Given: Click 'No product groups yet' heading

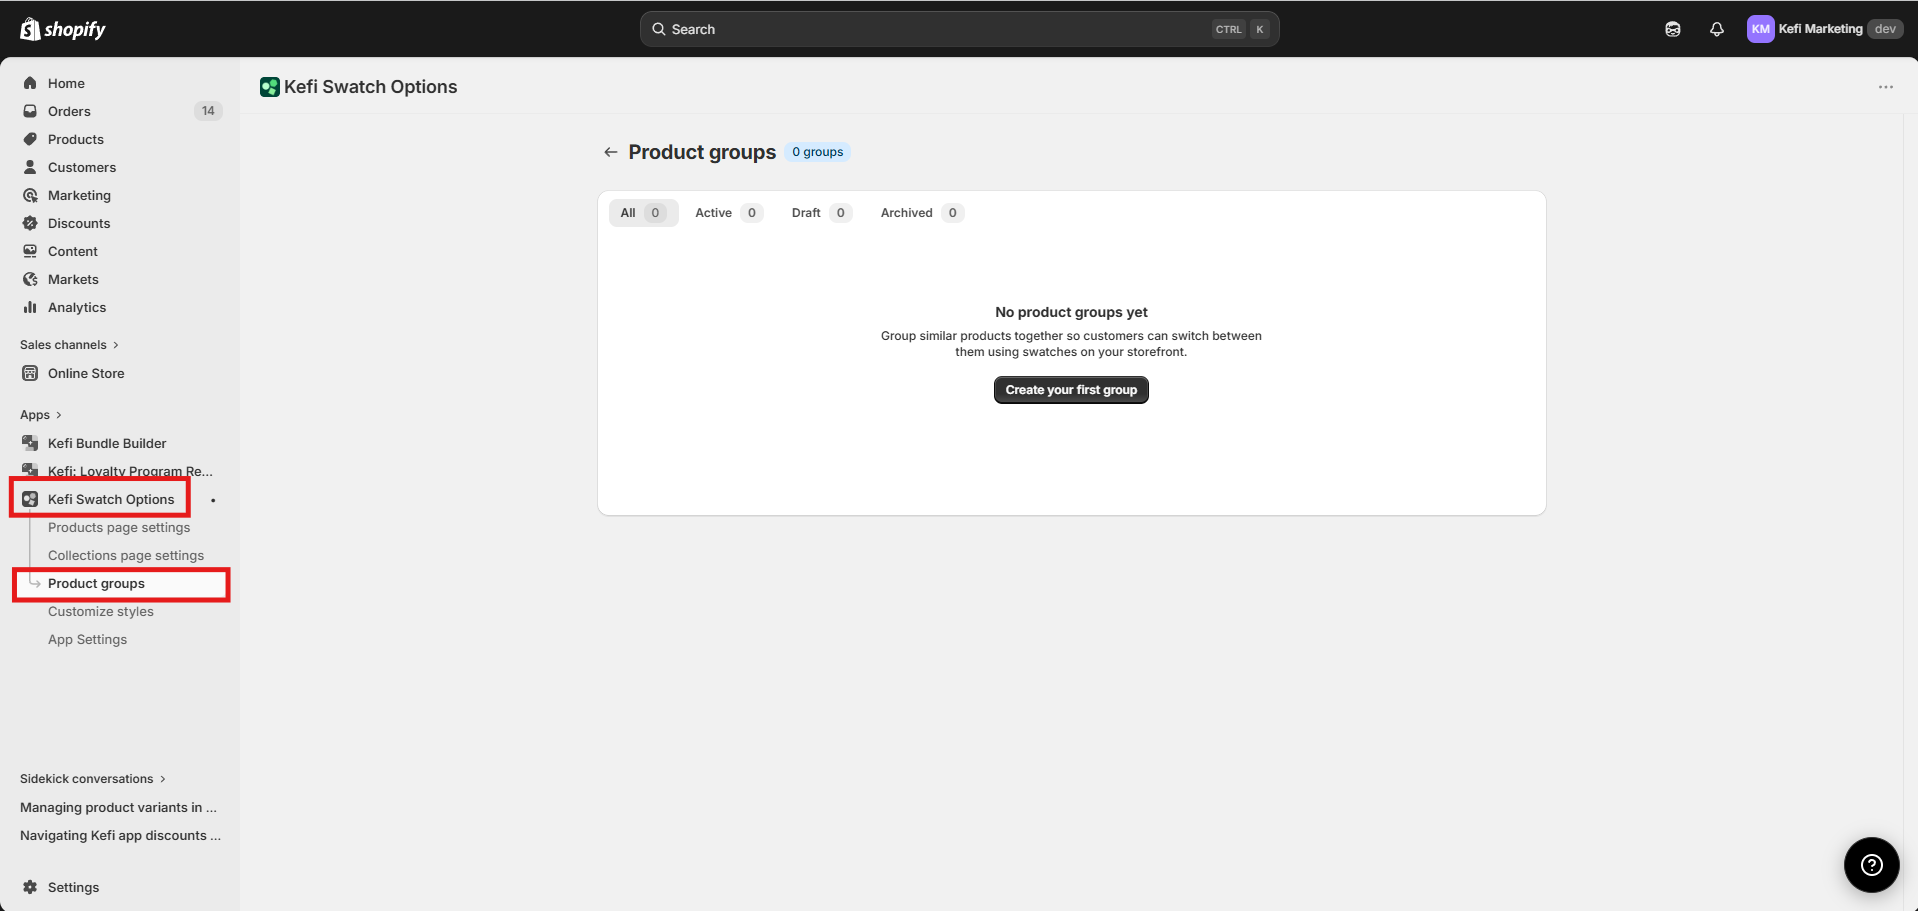Looking at the screenshot, I should pyautogui.click(x=1071, y=312).
